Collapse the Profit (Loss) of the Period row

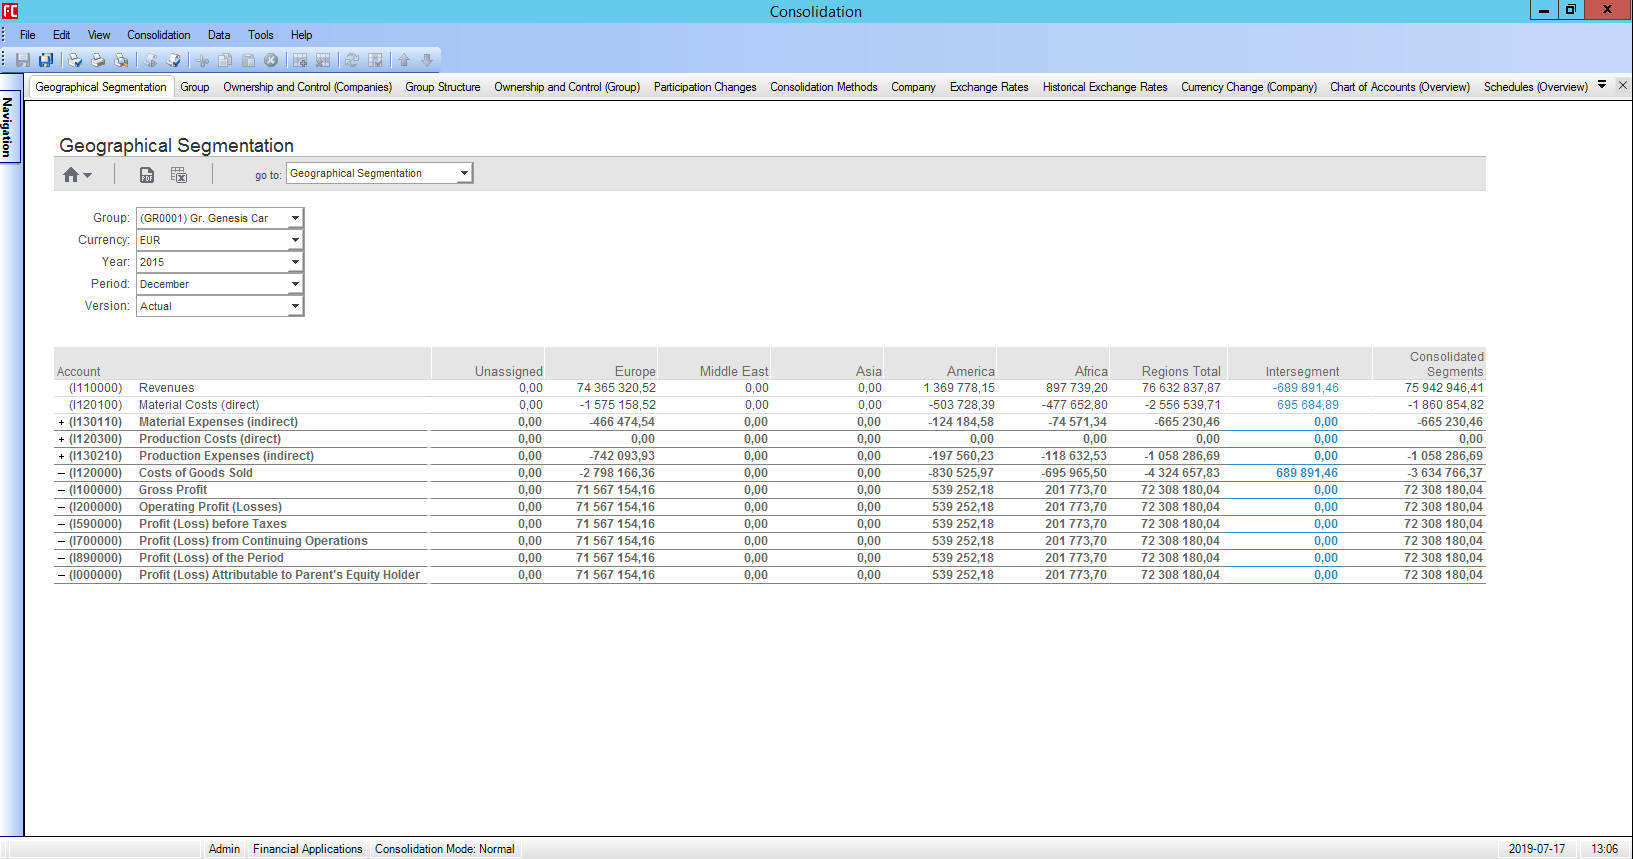(x=61, y=558)
